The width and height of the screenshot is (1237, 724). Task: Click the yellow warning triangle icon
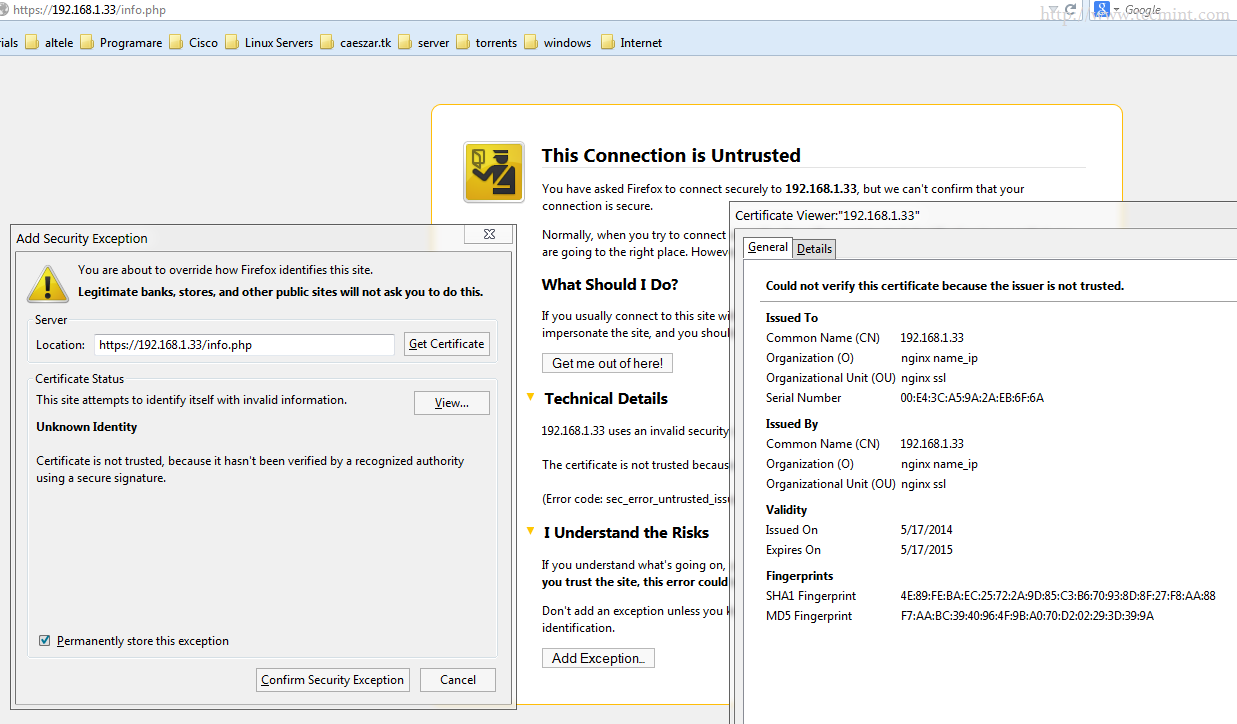[48, 283]
